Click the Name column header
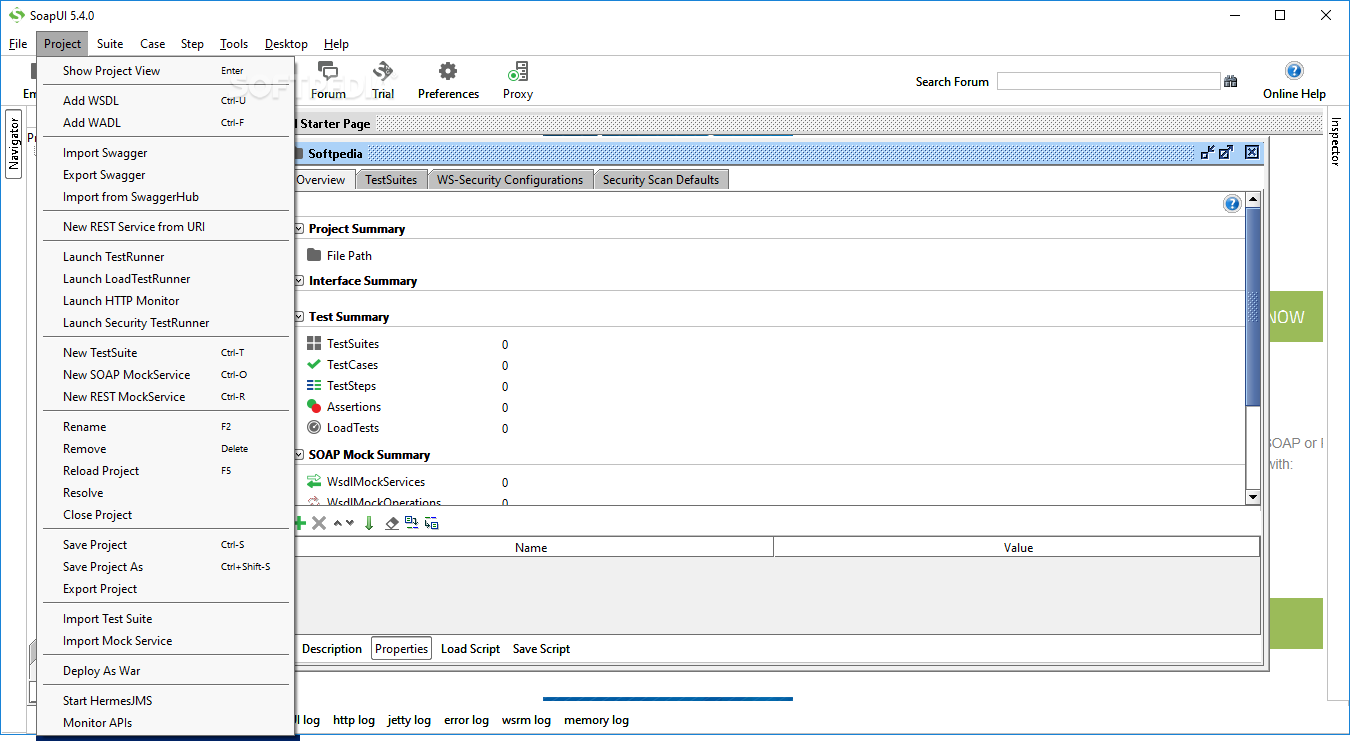The width and height of the screenshot is (1350, 741). pyautogui.click(x=531, y=547)
